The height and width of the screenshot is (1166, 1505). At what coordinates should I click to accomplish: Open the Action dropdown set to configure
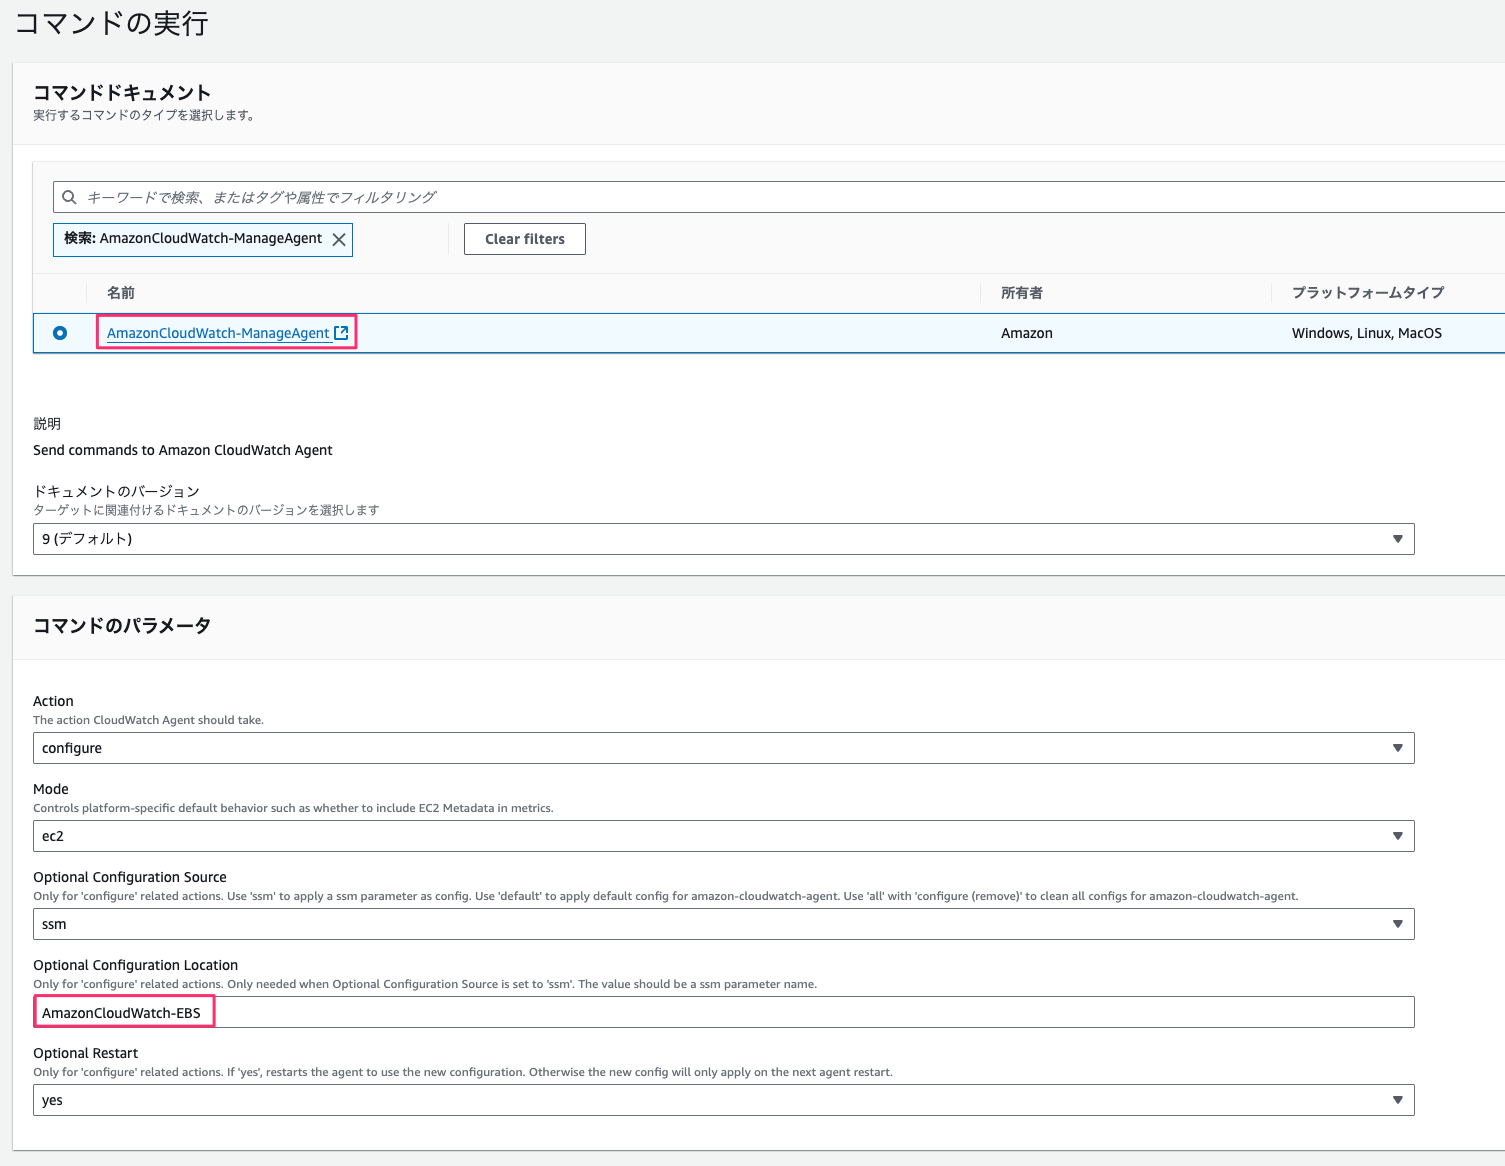coord(724,748)
